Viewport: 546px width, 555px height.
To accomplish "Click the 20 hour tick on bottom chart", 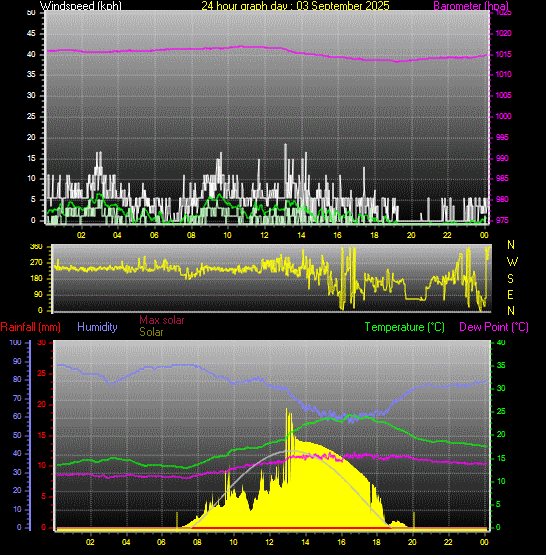I will [412, 542].
